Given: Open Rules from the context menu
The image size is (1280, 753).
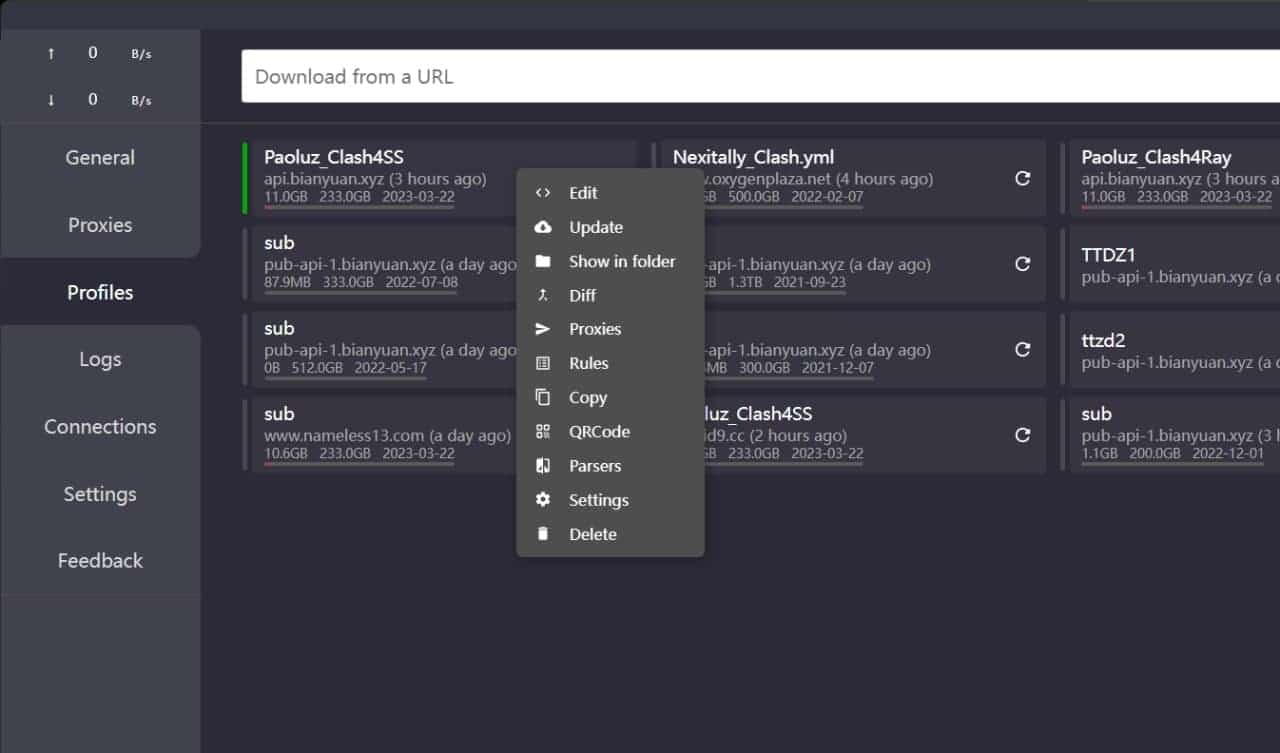Looking at the screenshot, I should click(588, 363).
